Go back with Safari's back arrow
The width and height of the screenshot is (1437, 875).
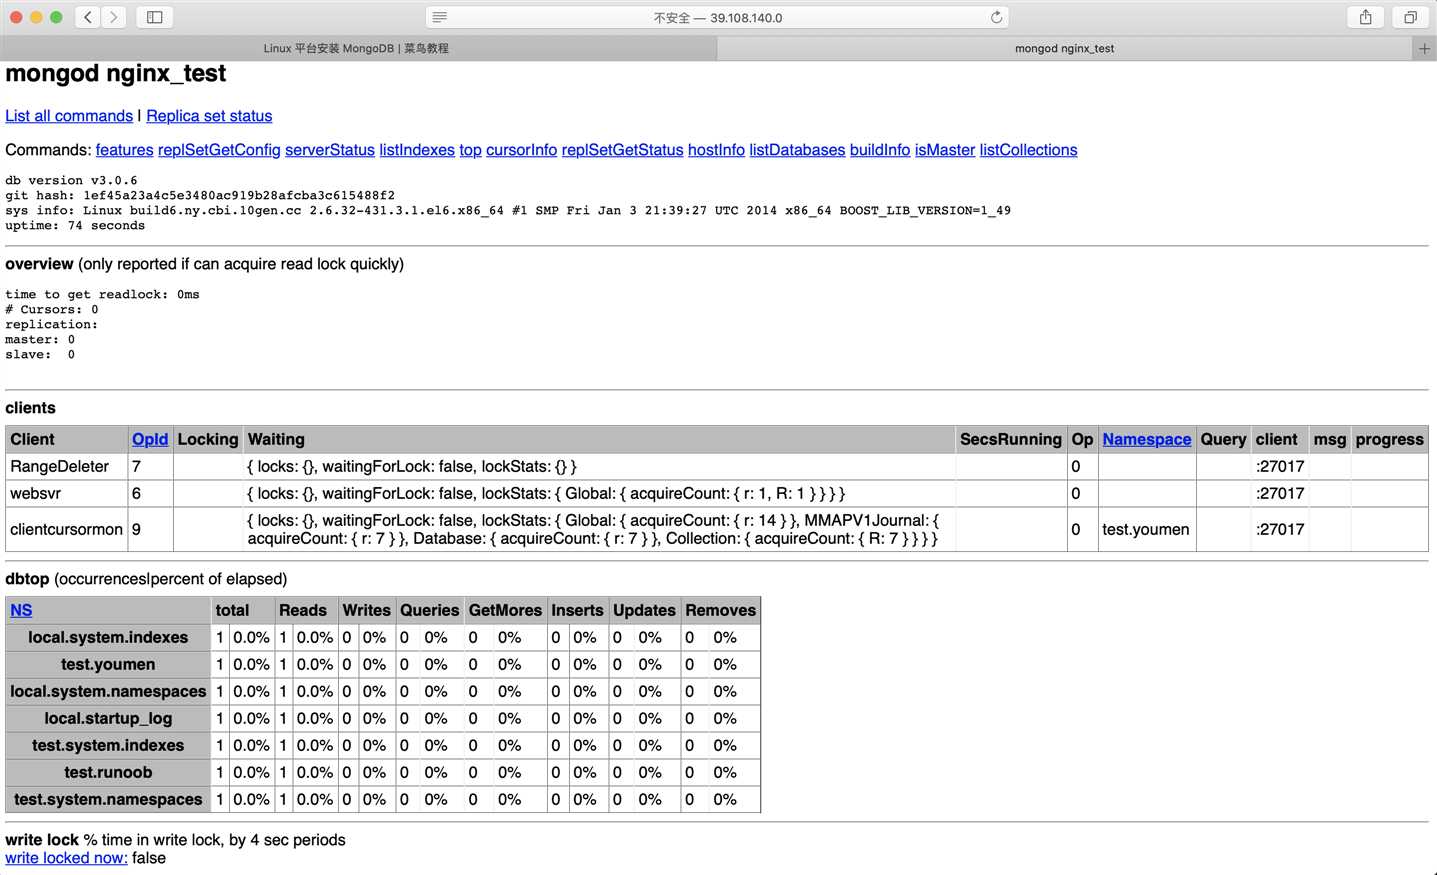pyautogui.click(x=88, y=17)
